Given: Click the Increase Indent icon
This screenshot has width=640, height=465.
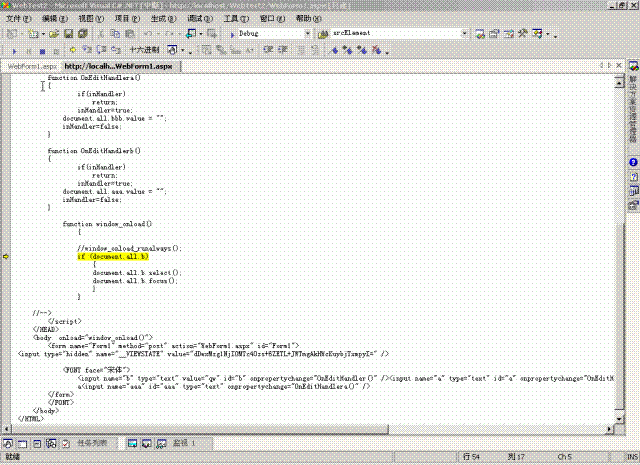Looking at the screenshot, I should pyautogui.click(x=282, y=50).
